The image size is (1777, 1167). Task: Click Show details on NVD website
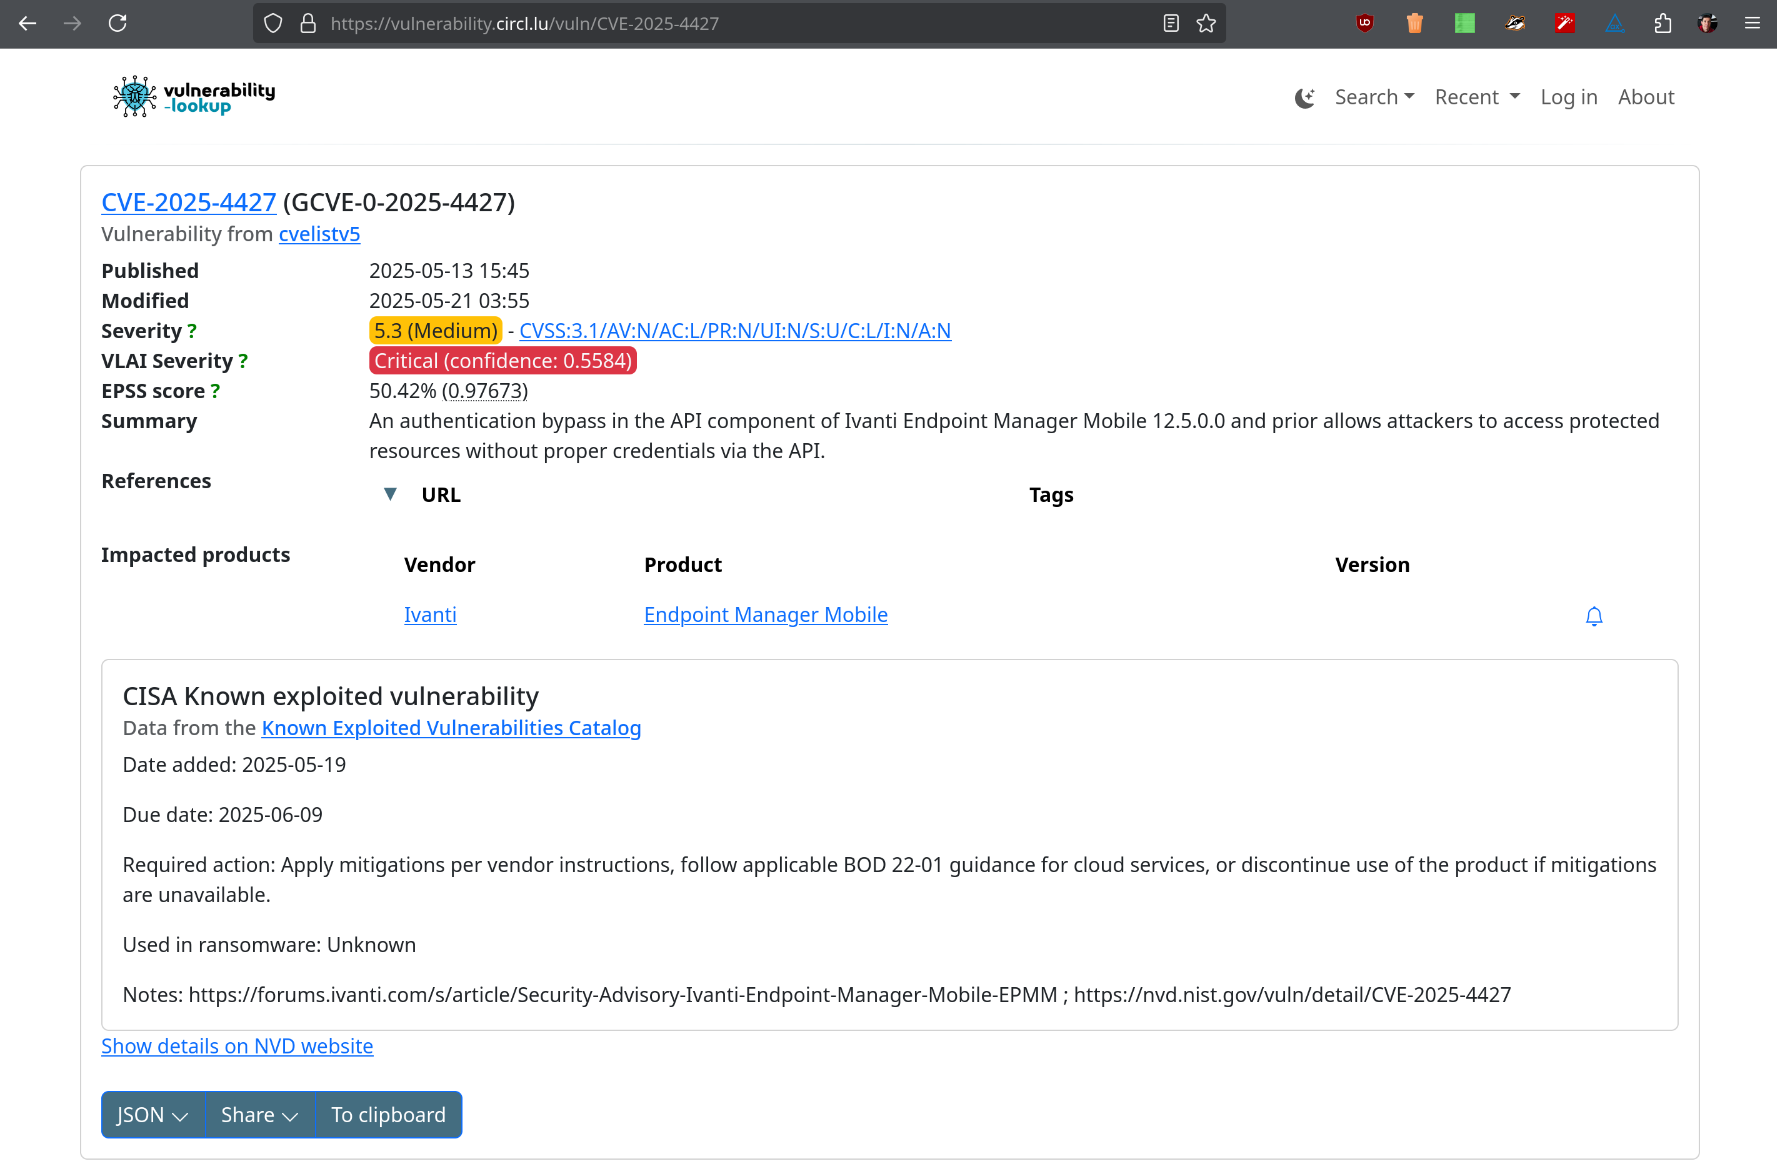point(237,1046)
